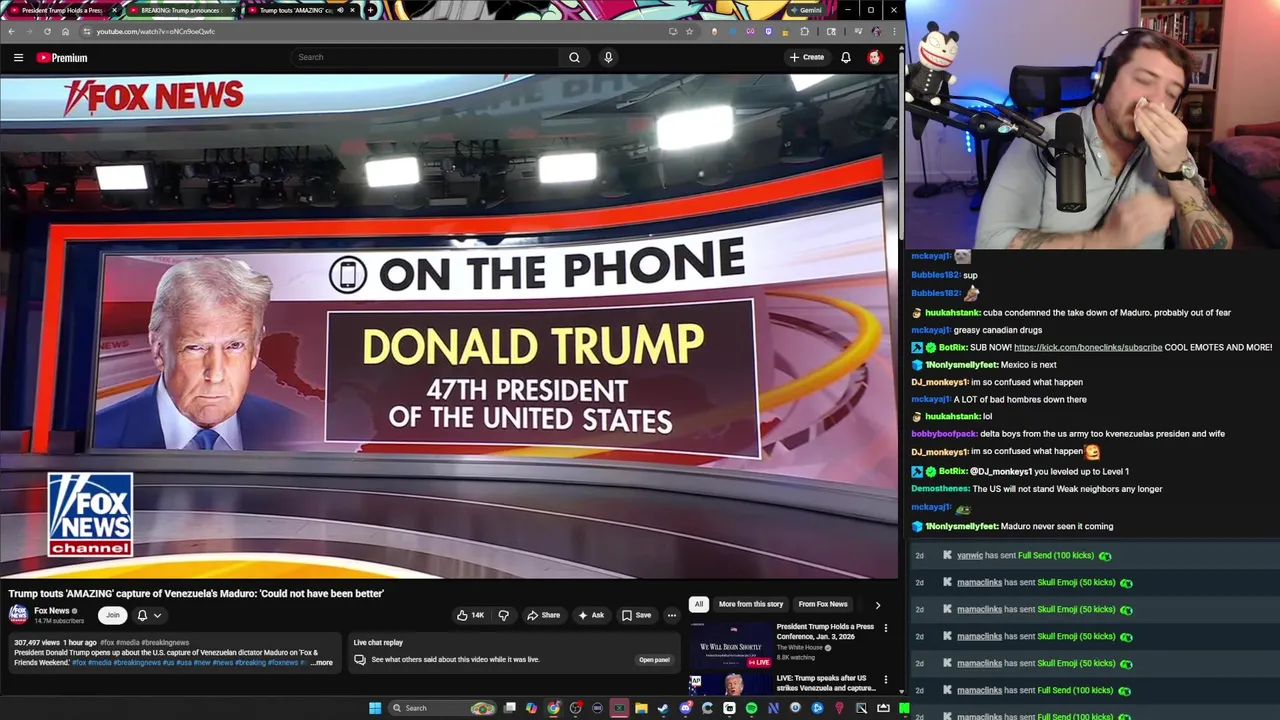Switch to 'President Trump Holds a Press' tab
1280x720 pixels.
(x=62, y=10)
